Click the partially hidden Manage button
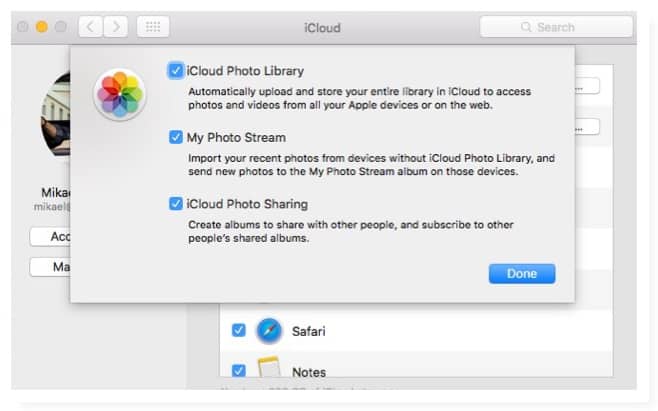 [50, 267]
